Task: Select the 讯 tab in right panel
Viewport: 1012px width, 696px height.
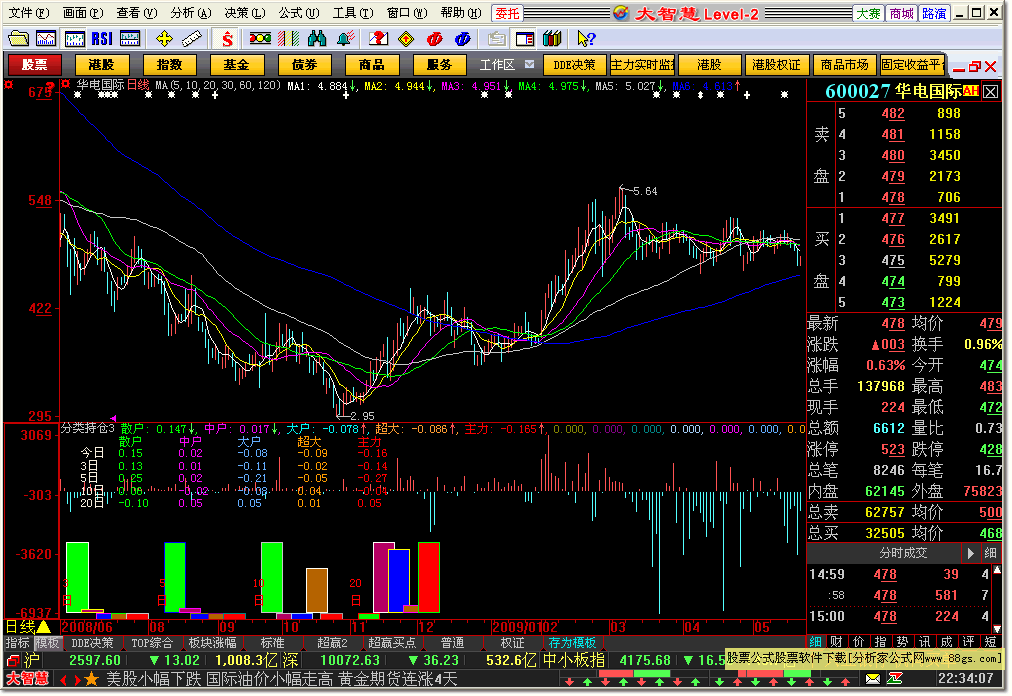Action: click(925, 642)
